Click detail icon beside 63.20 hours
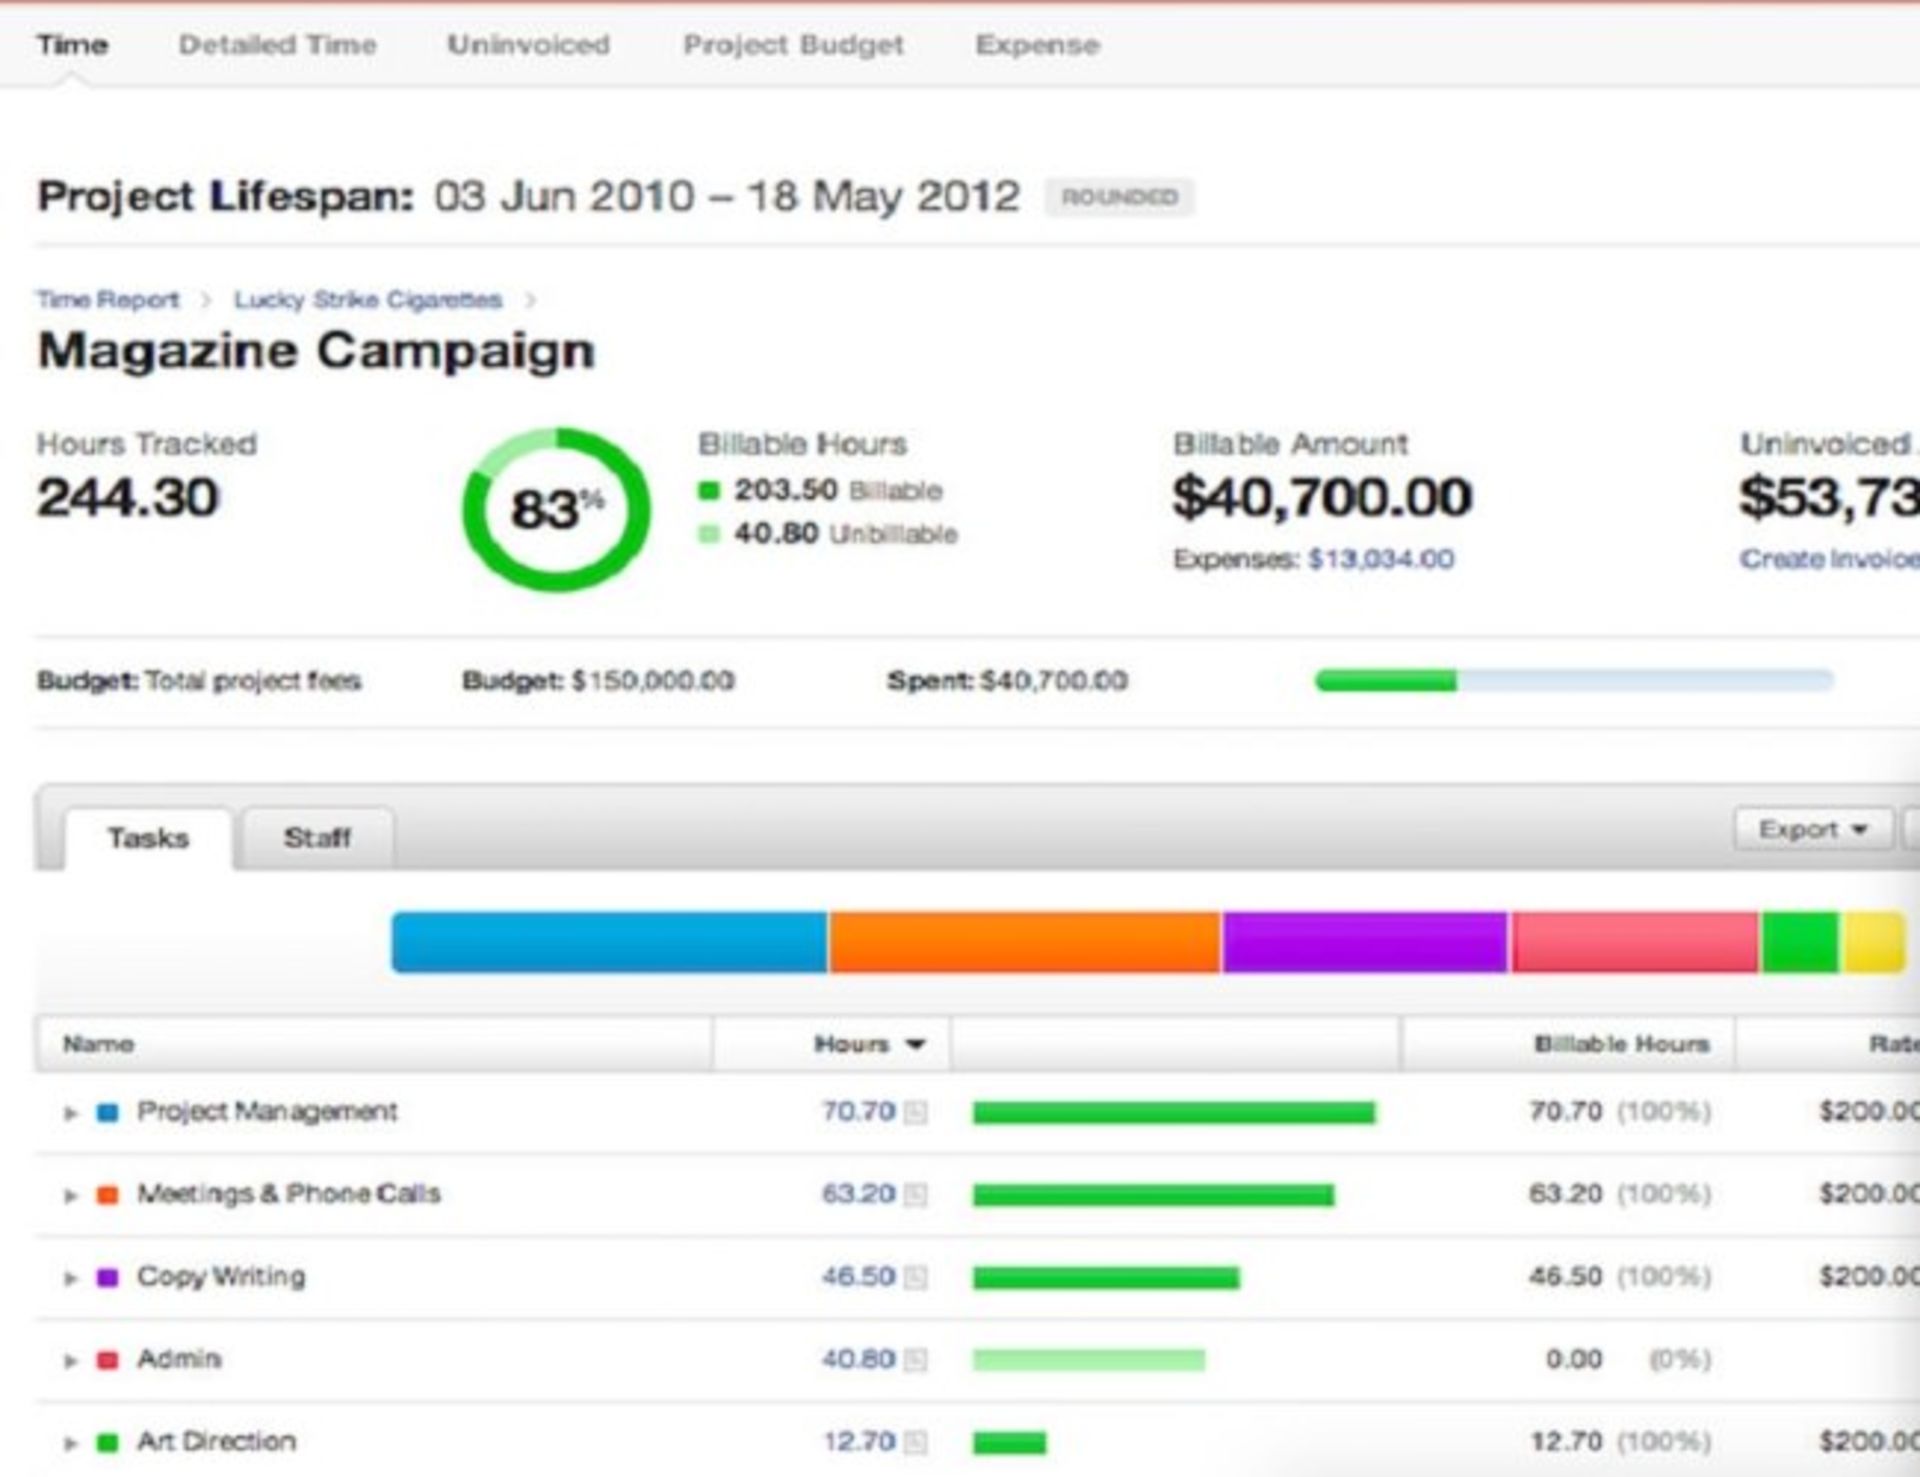This screenshot has width=1920, height=1477. (915, 1195)
